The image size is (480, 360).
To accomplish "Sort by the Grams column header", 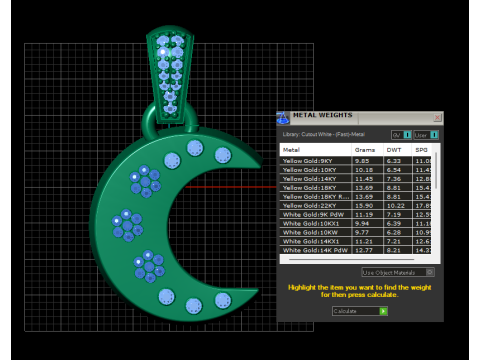I will (367, 150).
